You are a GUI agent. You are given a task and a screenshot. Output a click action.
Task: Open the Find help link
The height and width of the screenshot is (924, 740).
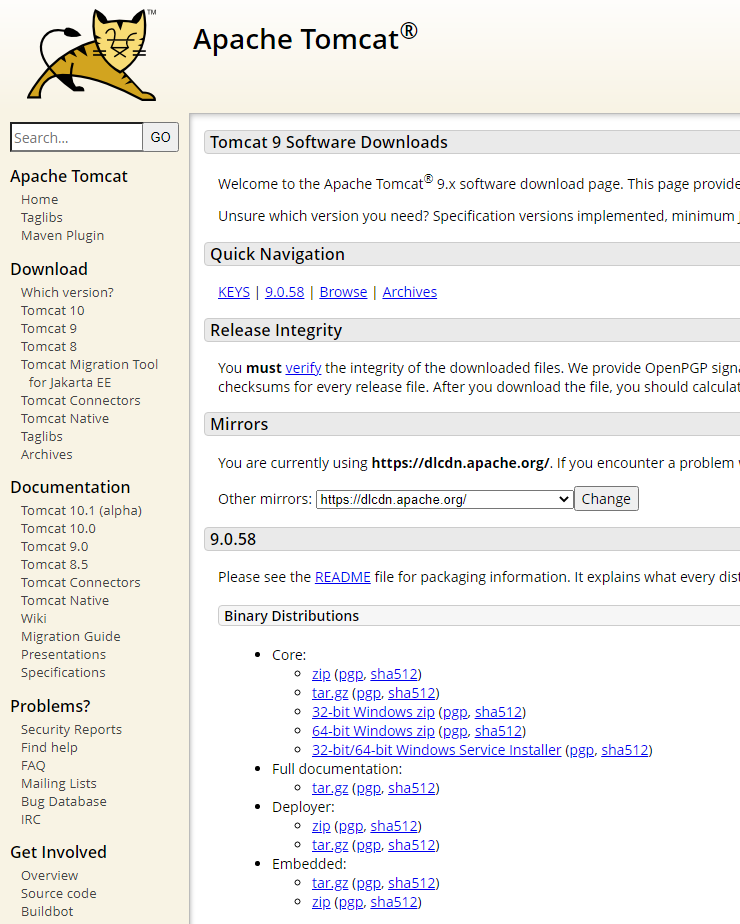pyautogui.click(x=49, y=747)
